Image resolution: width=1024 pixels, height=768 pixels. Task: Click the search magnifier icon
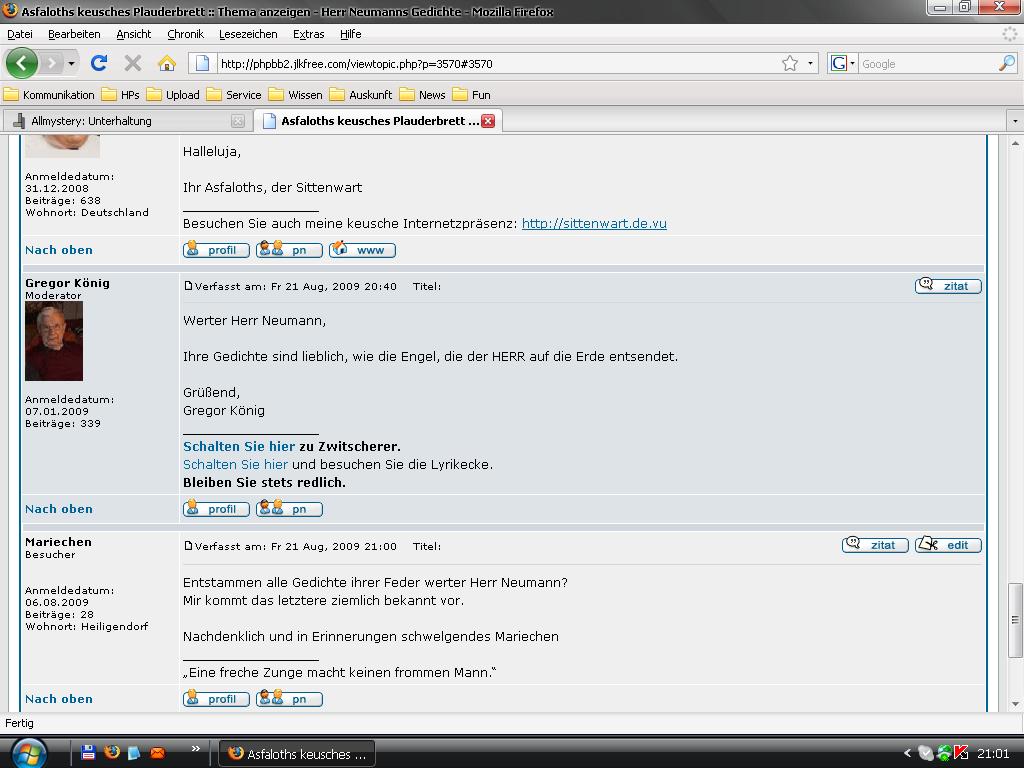(x=1007, y=63)
